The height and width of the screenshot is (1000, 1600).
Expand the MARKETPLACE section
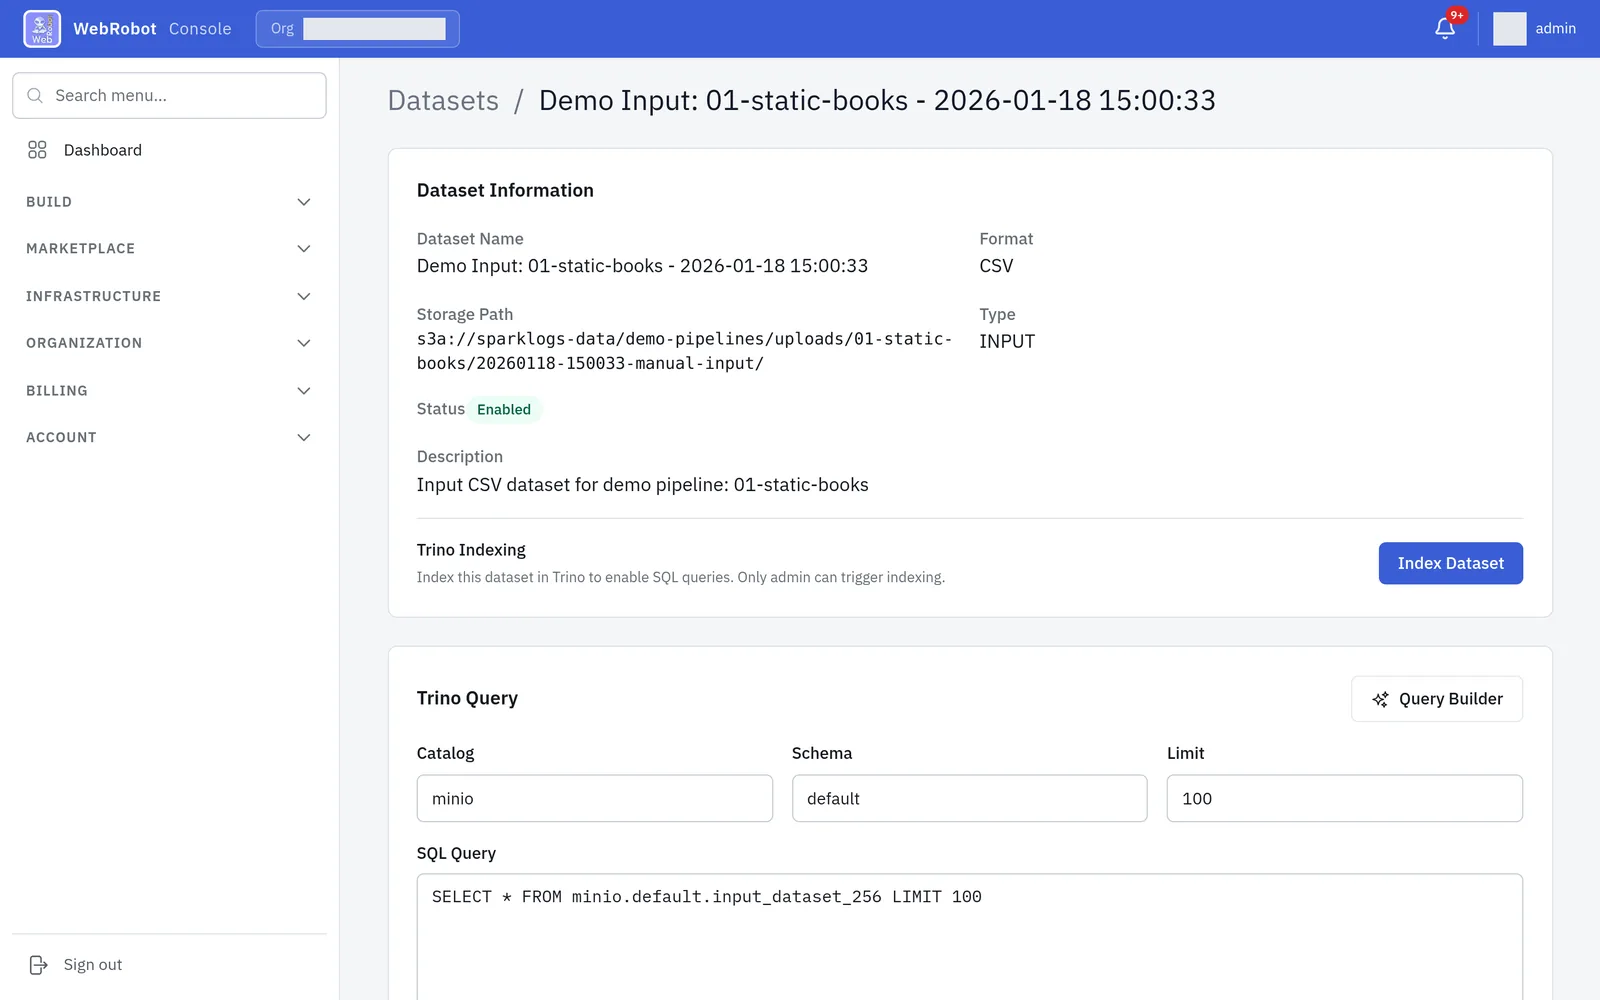(169, 249)
